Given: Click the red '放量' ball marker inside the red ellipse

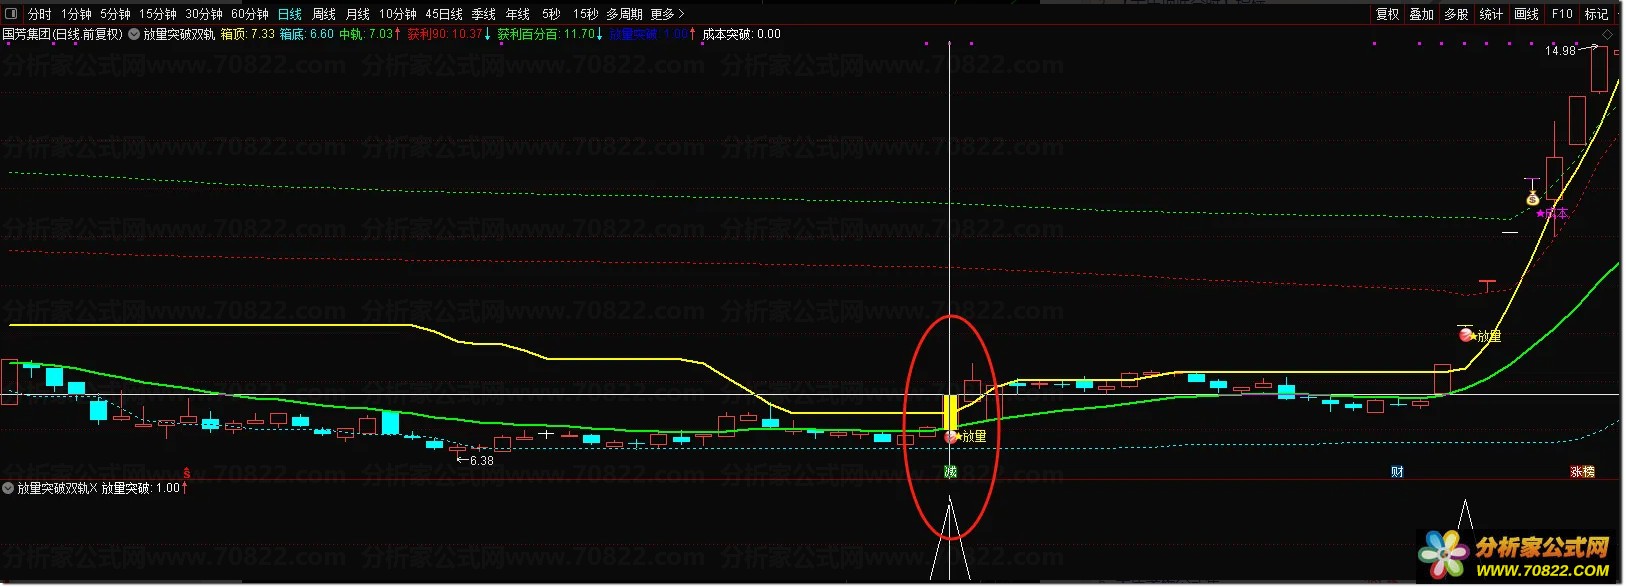Looking at the screenshot, I should [x=951, y=436].
